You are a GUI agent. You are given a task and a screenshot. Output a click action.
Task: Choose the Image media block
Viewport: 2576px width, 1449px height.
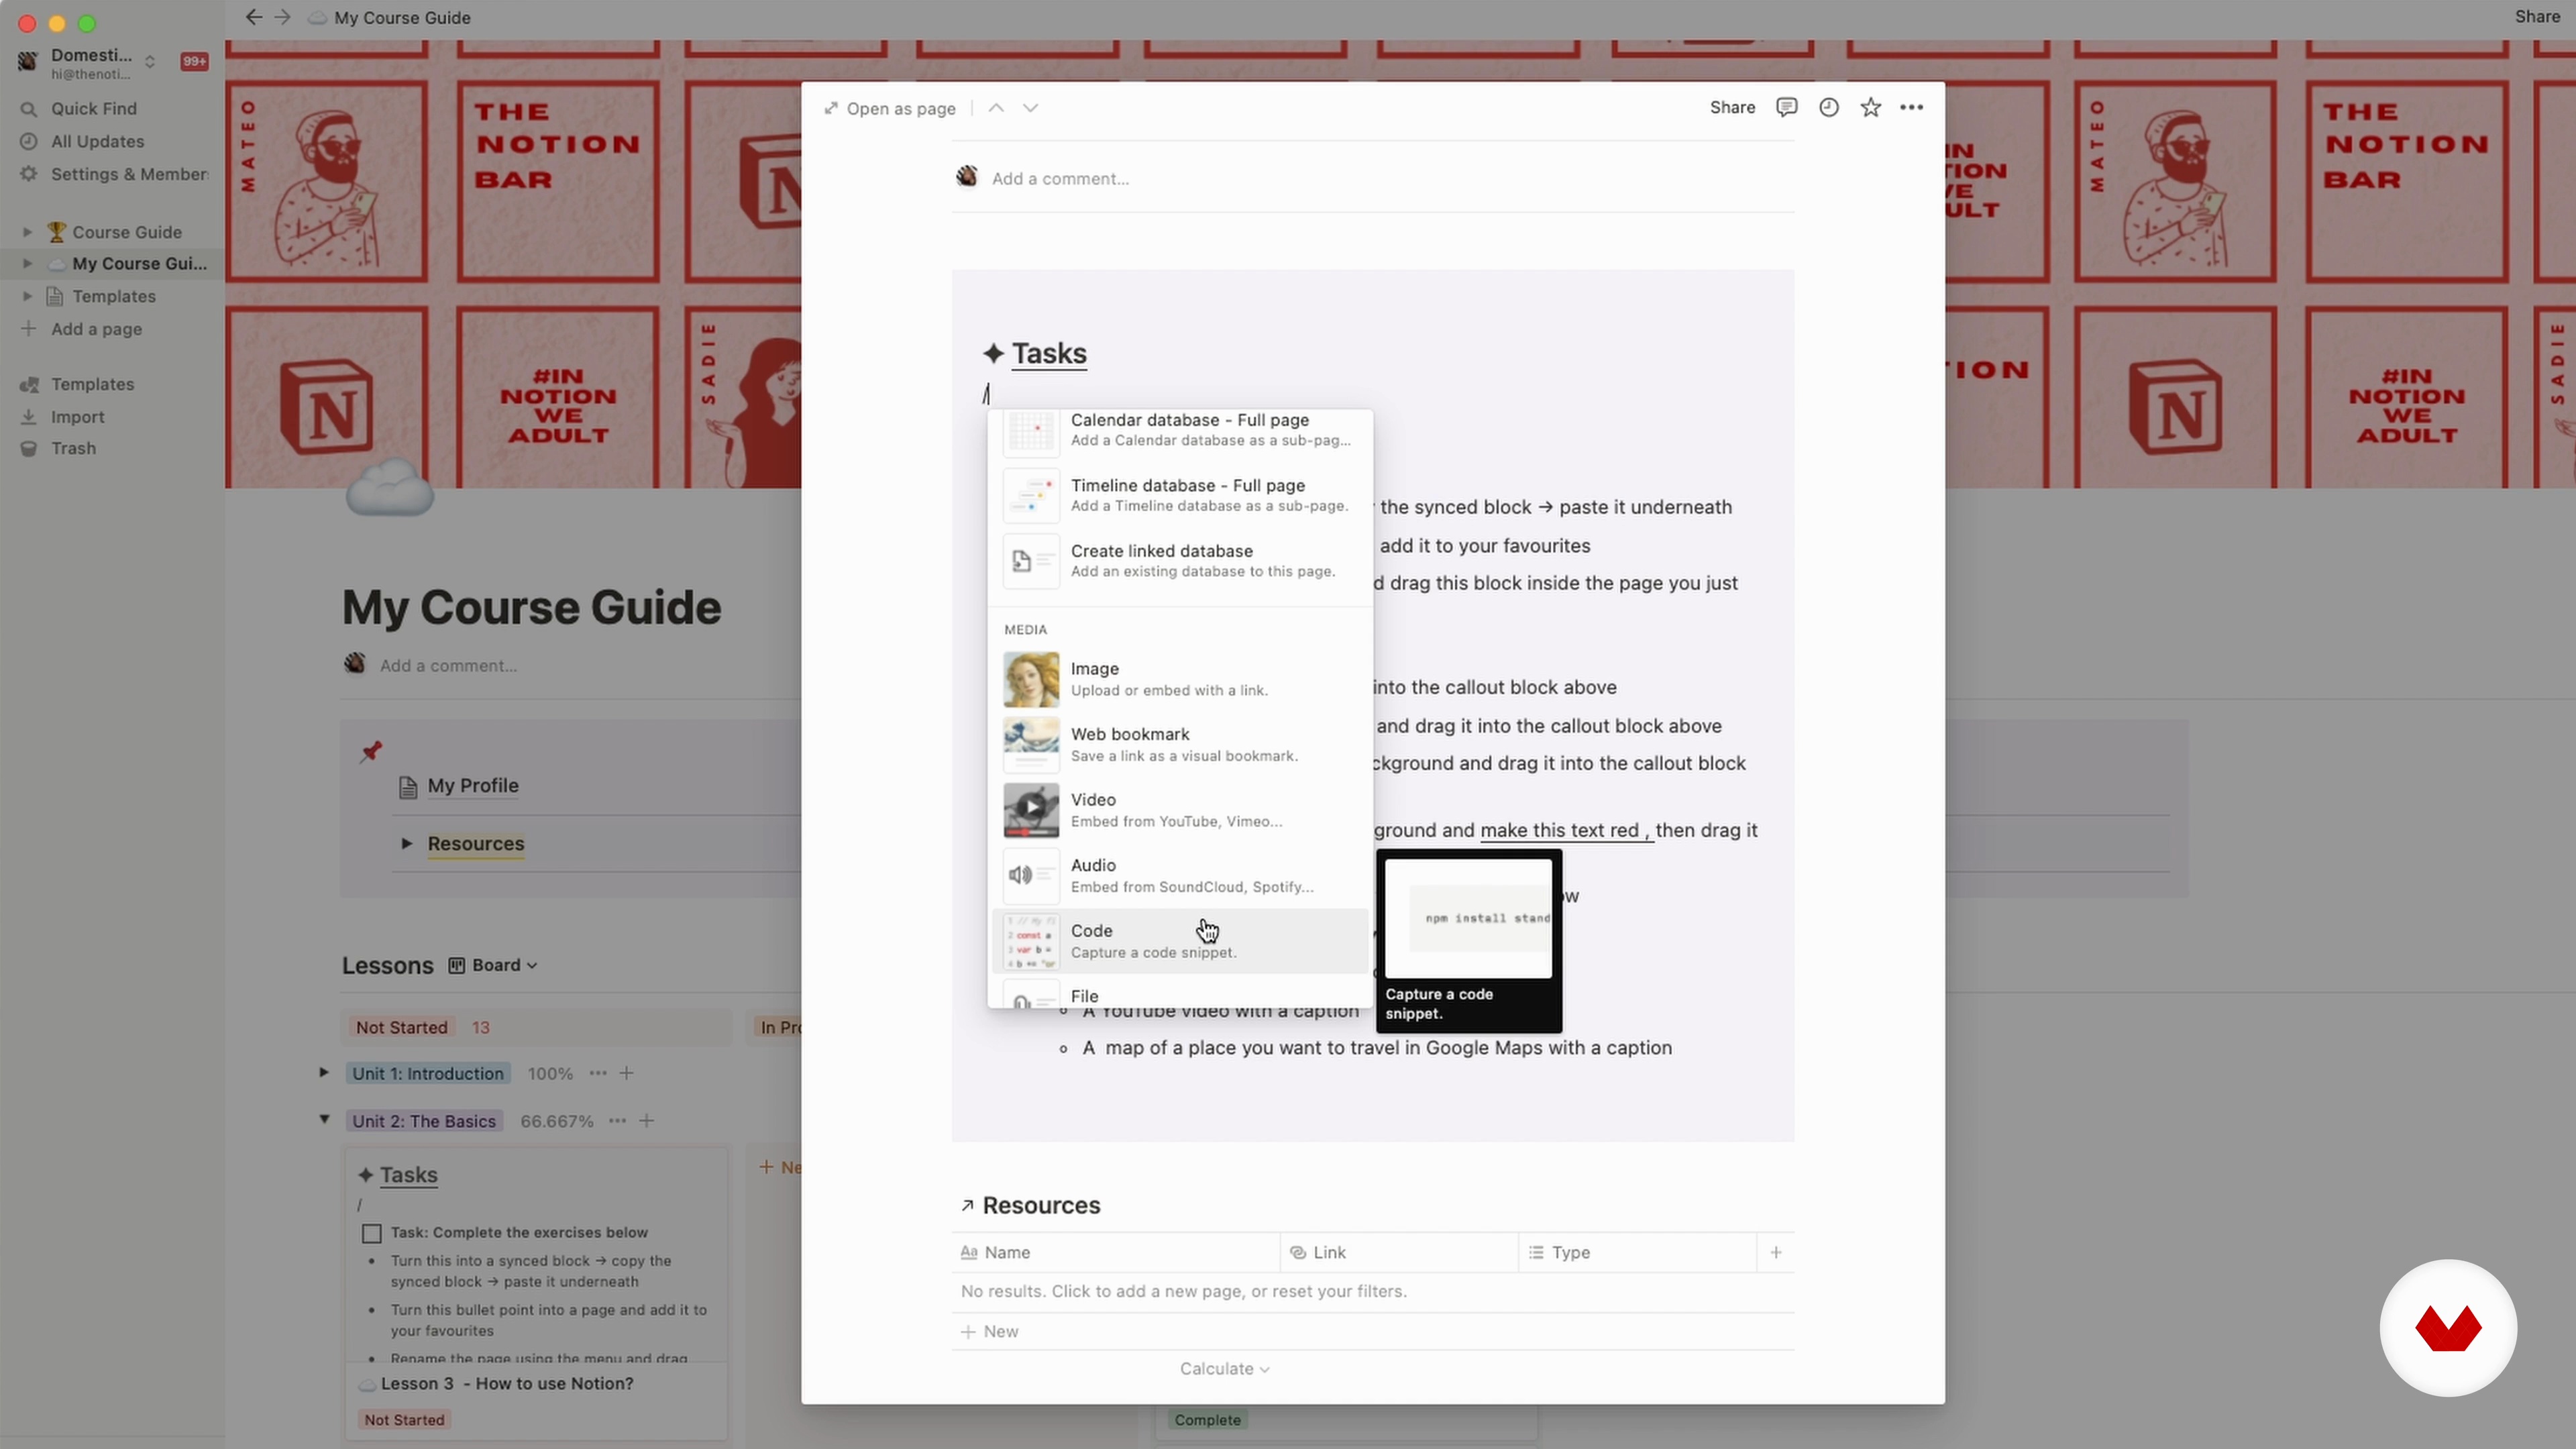tap(1180, 679)
